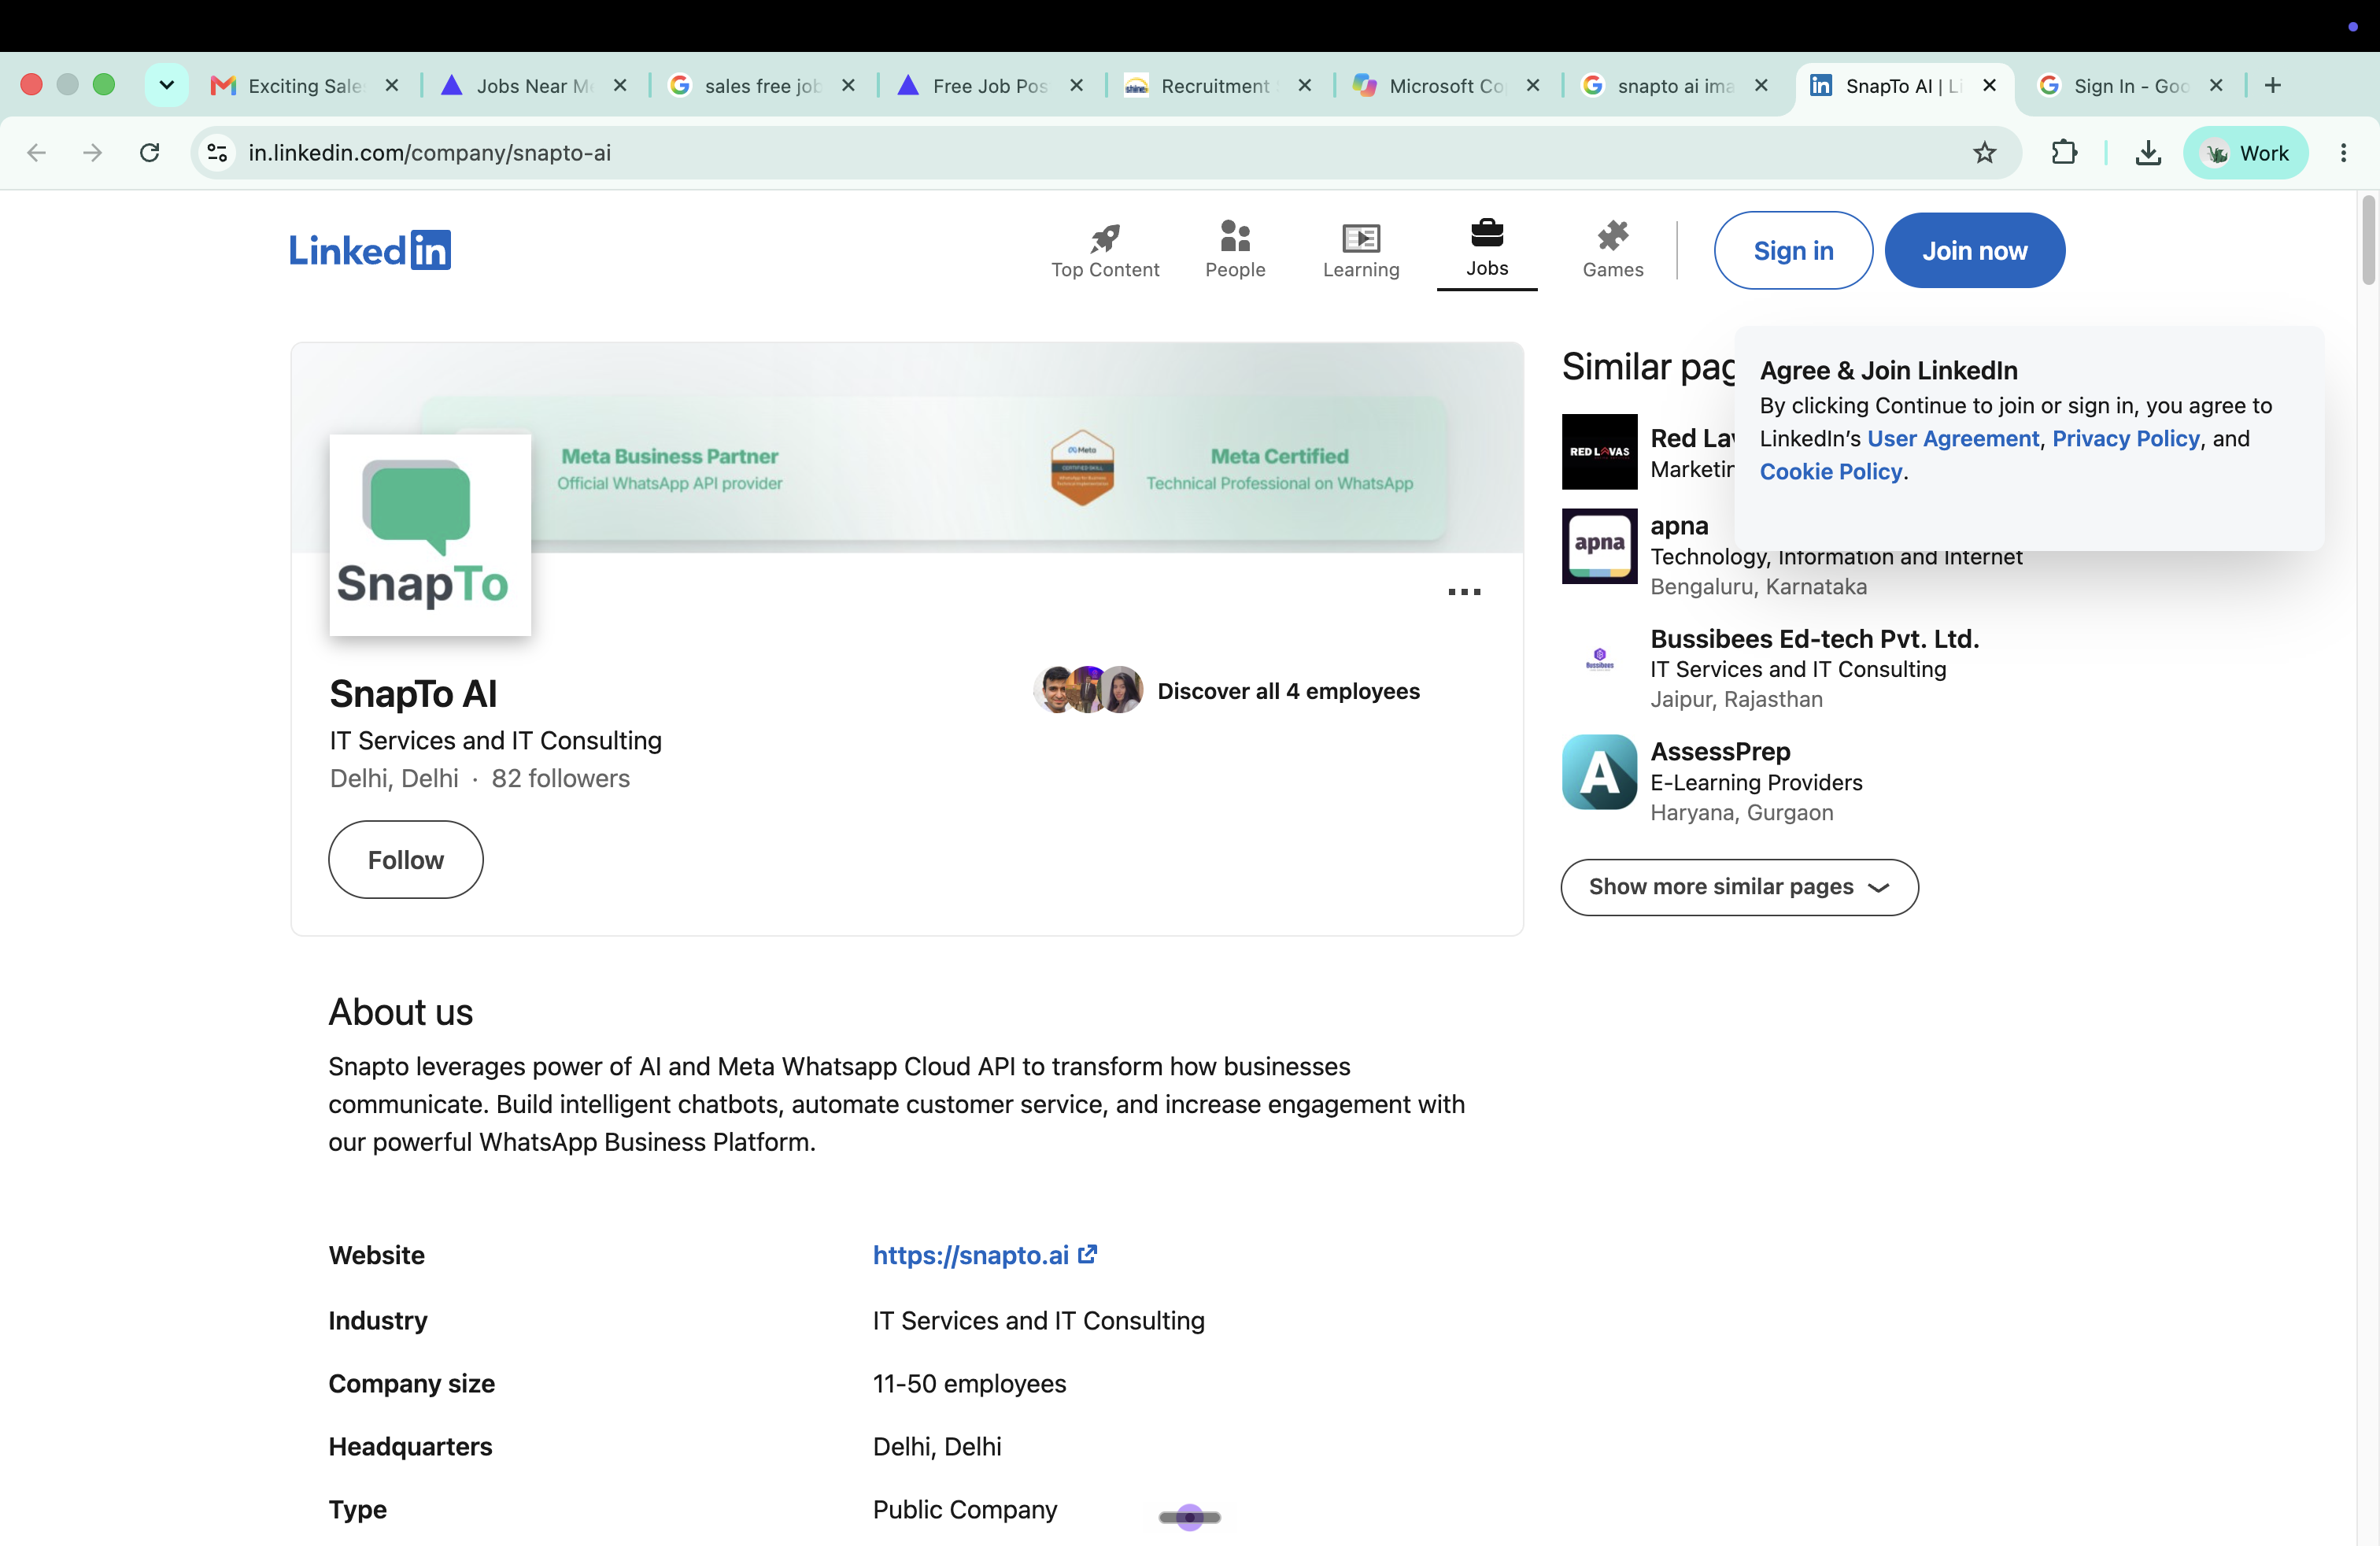Open the Cookie Policy link

click(x=1830, y=472)
